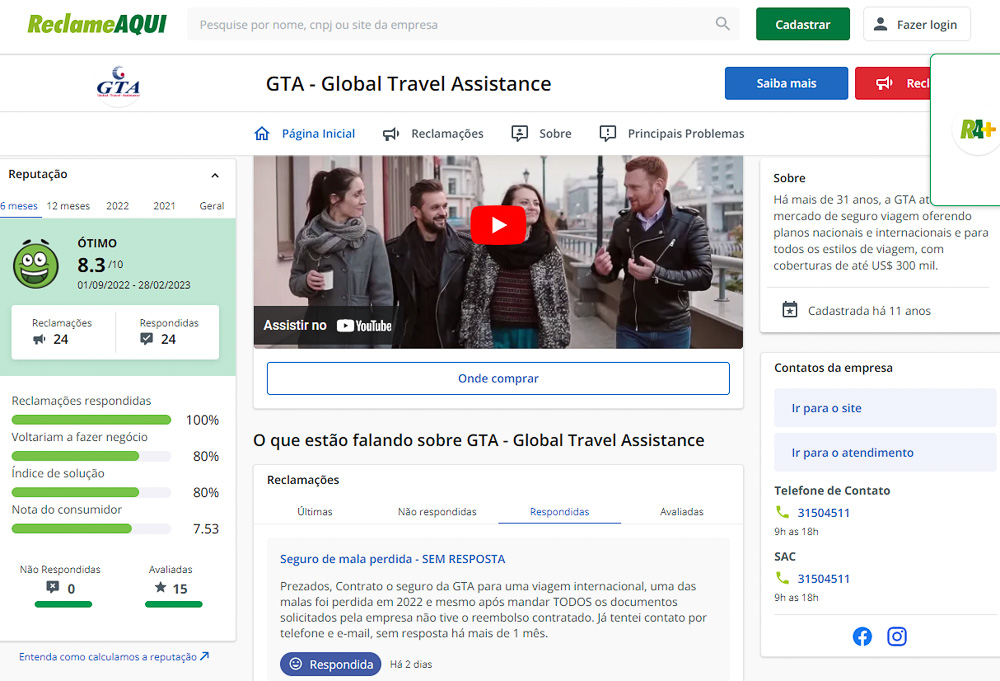Click the Ir para o site link
The height and width of the screenshot is (681, 1000).
[x=885, y=407]
